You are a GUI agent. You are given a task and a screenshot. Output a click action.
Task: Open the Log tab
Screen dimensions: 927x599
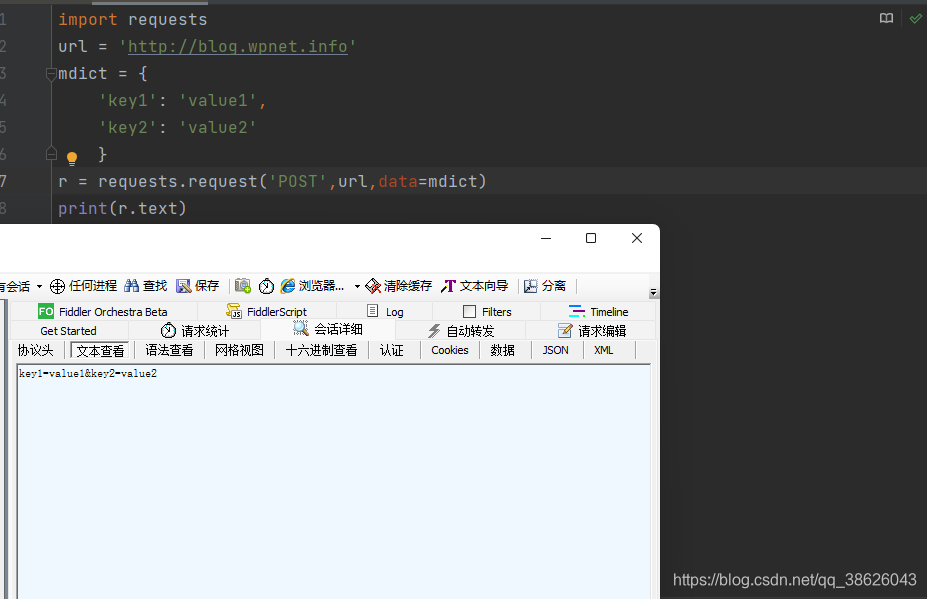click(385, 312)
